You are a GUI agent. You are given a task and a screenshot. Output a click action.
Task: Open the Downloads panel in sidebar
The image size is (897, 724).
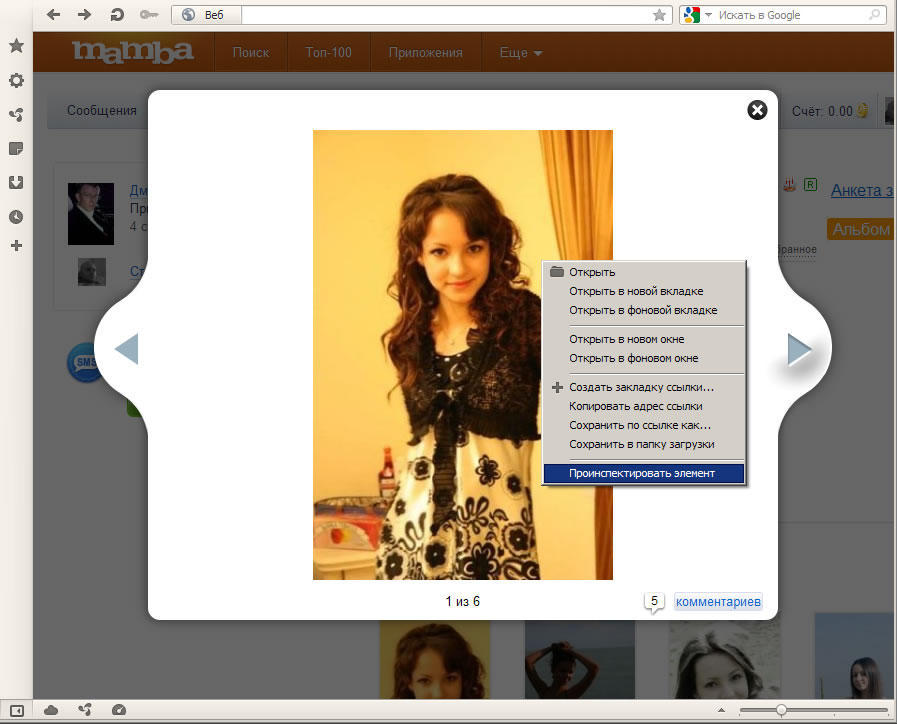pyautogui.click(x=16, y=182)
